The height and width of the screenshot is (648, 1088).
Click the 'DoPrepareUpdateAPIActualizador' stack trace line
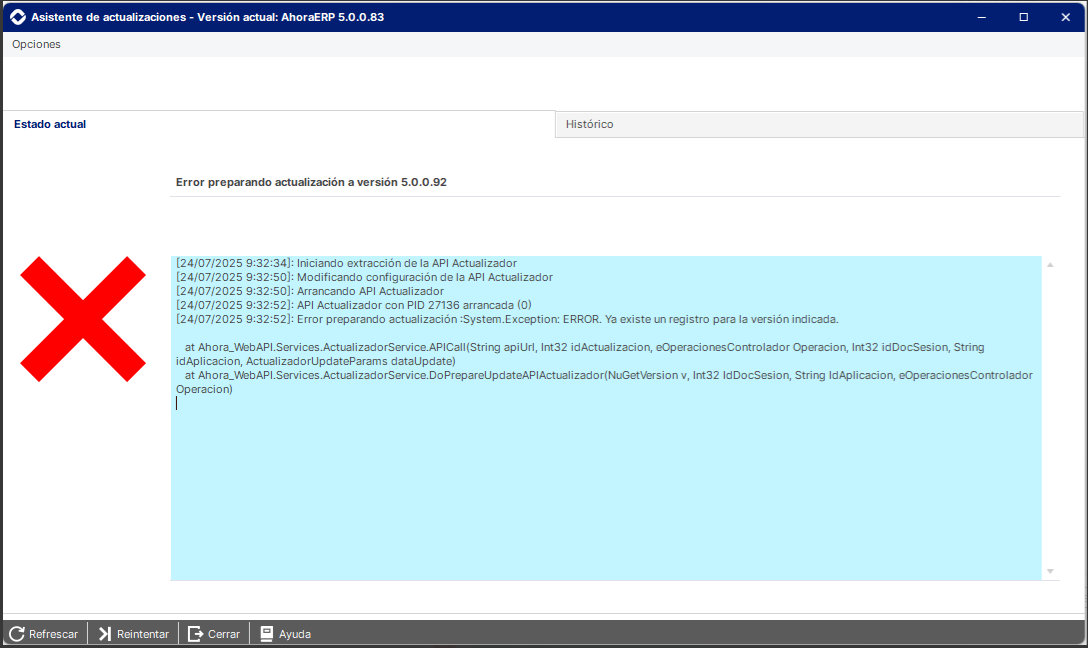[x=604, y=382]
